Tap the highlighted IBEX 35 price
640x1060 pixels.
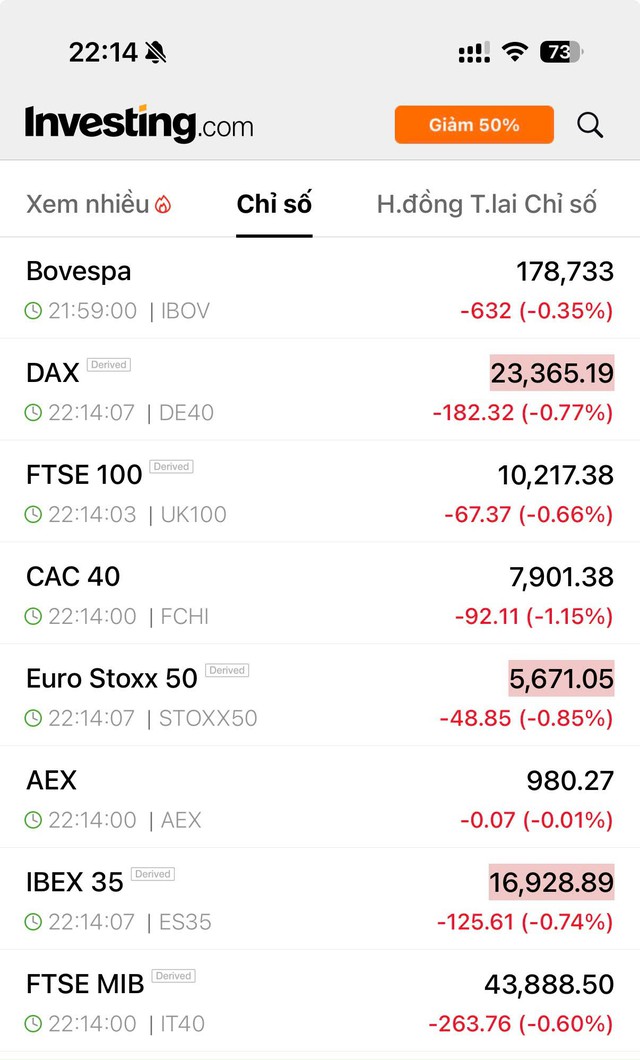coord(551,883)
